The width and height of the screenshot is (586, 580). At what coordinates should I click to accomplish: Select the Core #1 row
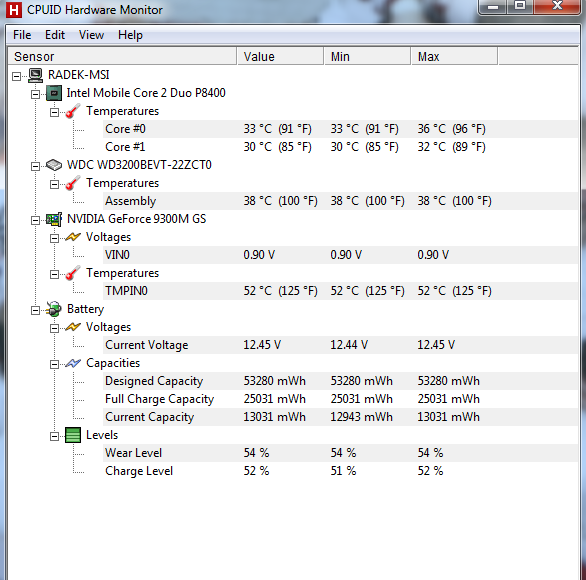click(x=340, y=147)
